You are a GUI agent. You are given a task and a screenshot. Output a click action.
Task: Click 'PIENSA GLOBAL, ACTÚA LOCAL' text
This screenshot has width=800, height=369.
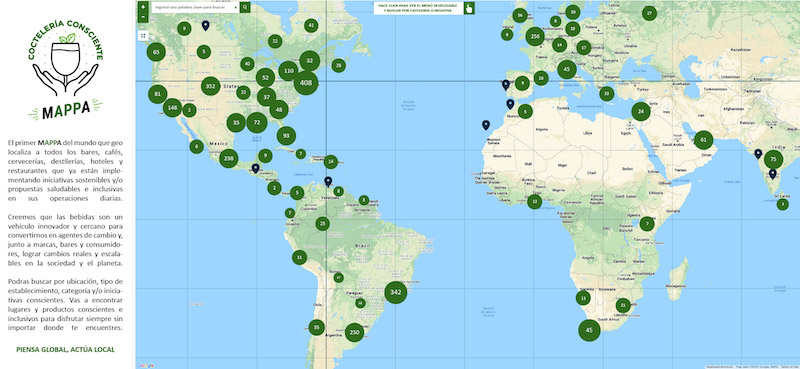click(65, 350)
